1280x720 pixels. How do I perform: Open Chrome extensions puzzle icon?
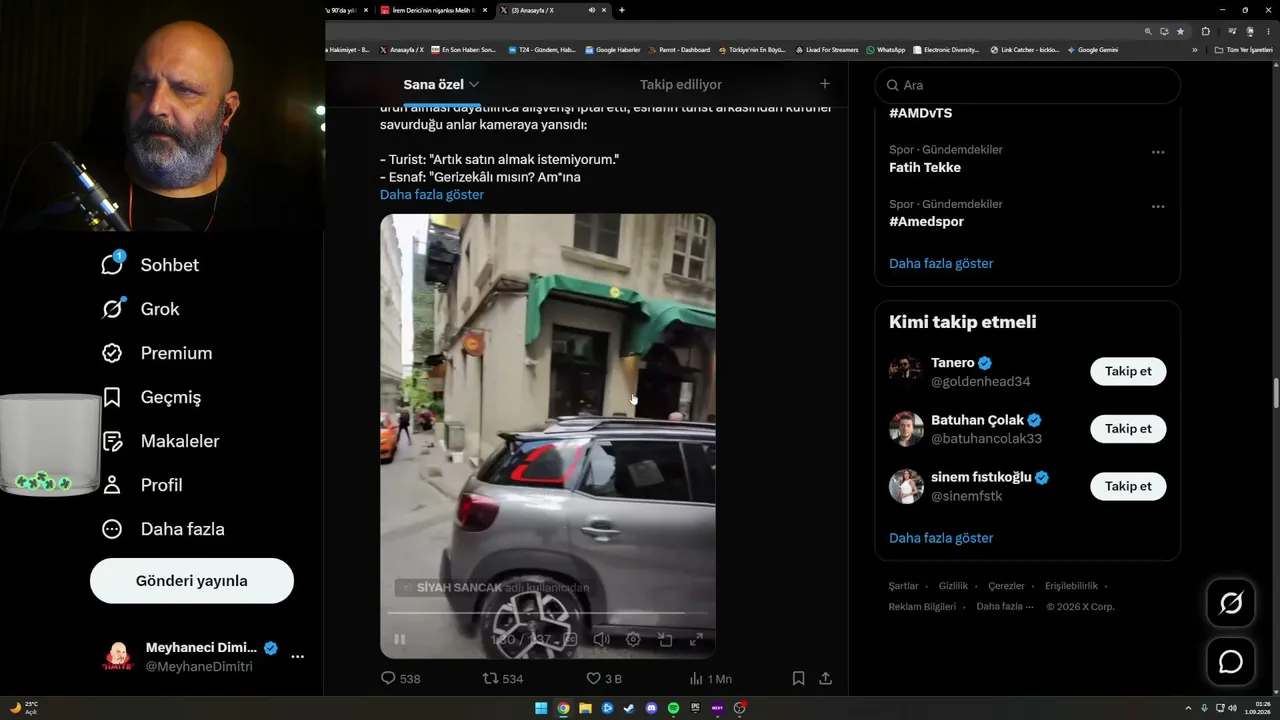(x=1205, y=31)
